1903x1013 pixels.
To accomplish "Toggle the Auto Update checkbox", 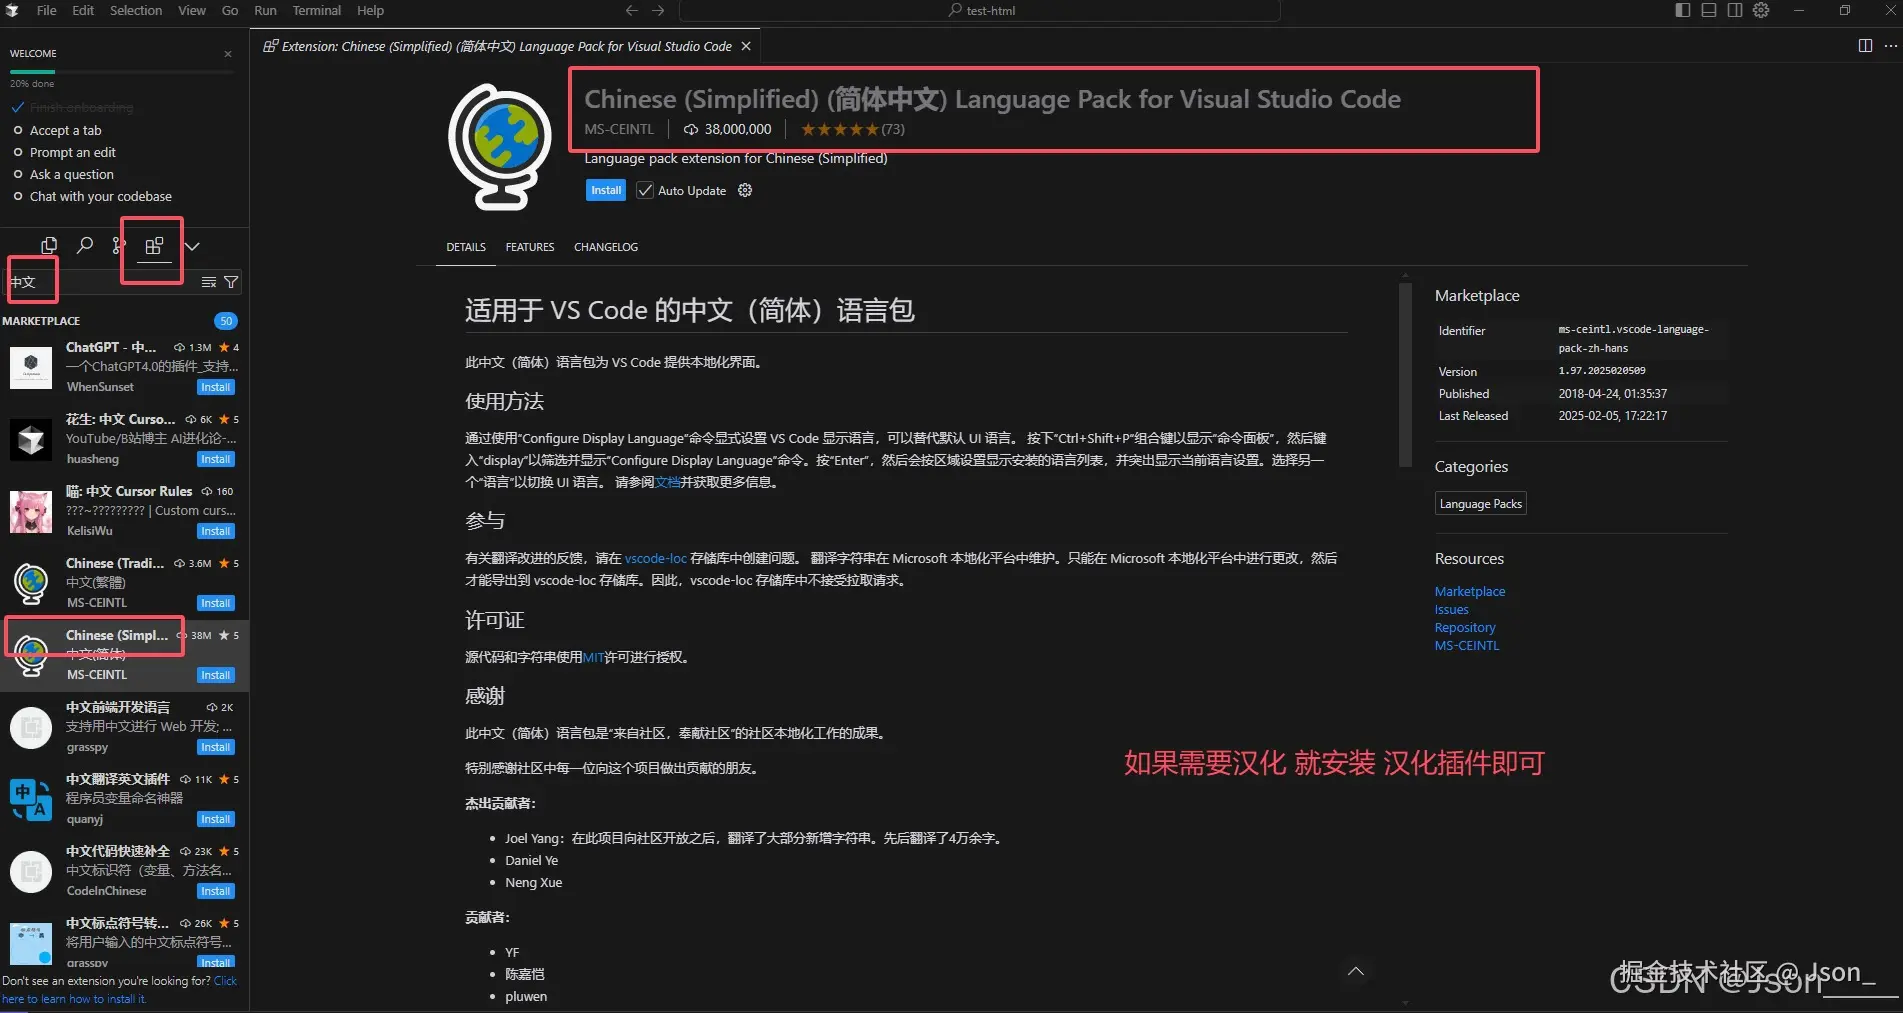I will tap(645, 190).
